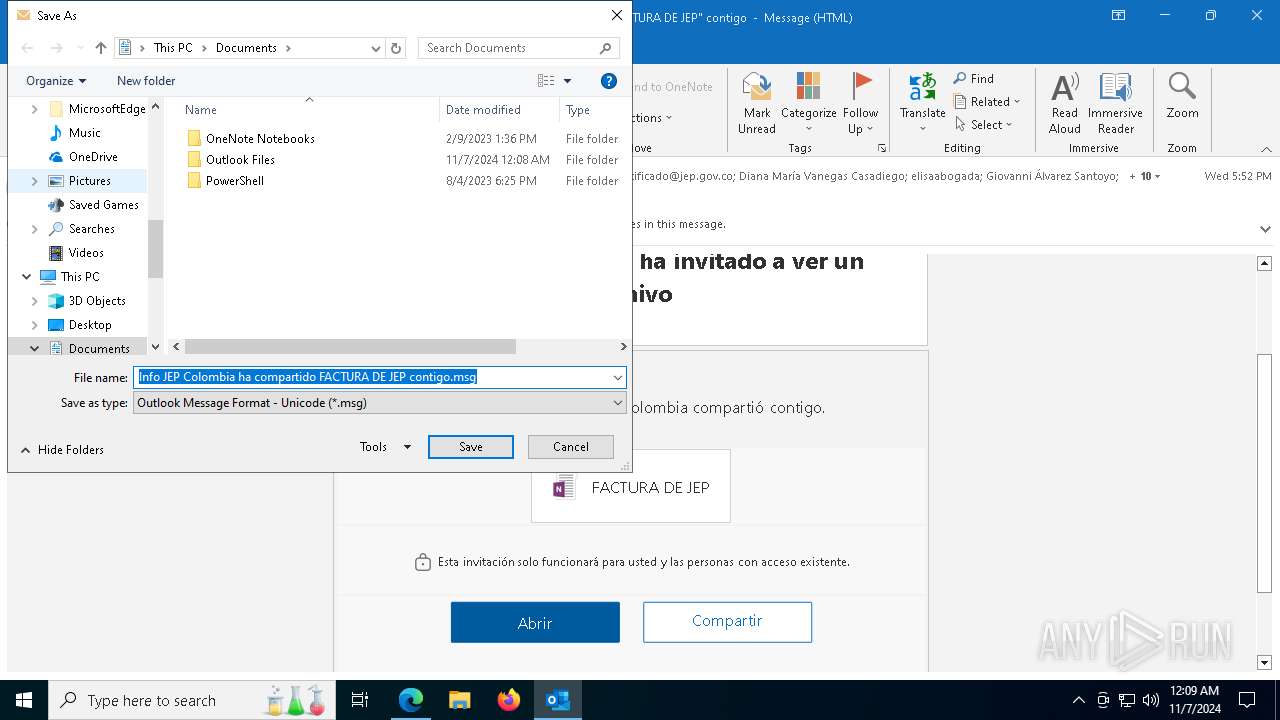Select Saved Games in navigation pane
The height and width of the screenshot is (720, 1280).
click(104, 205)
